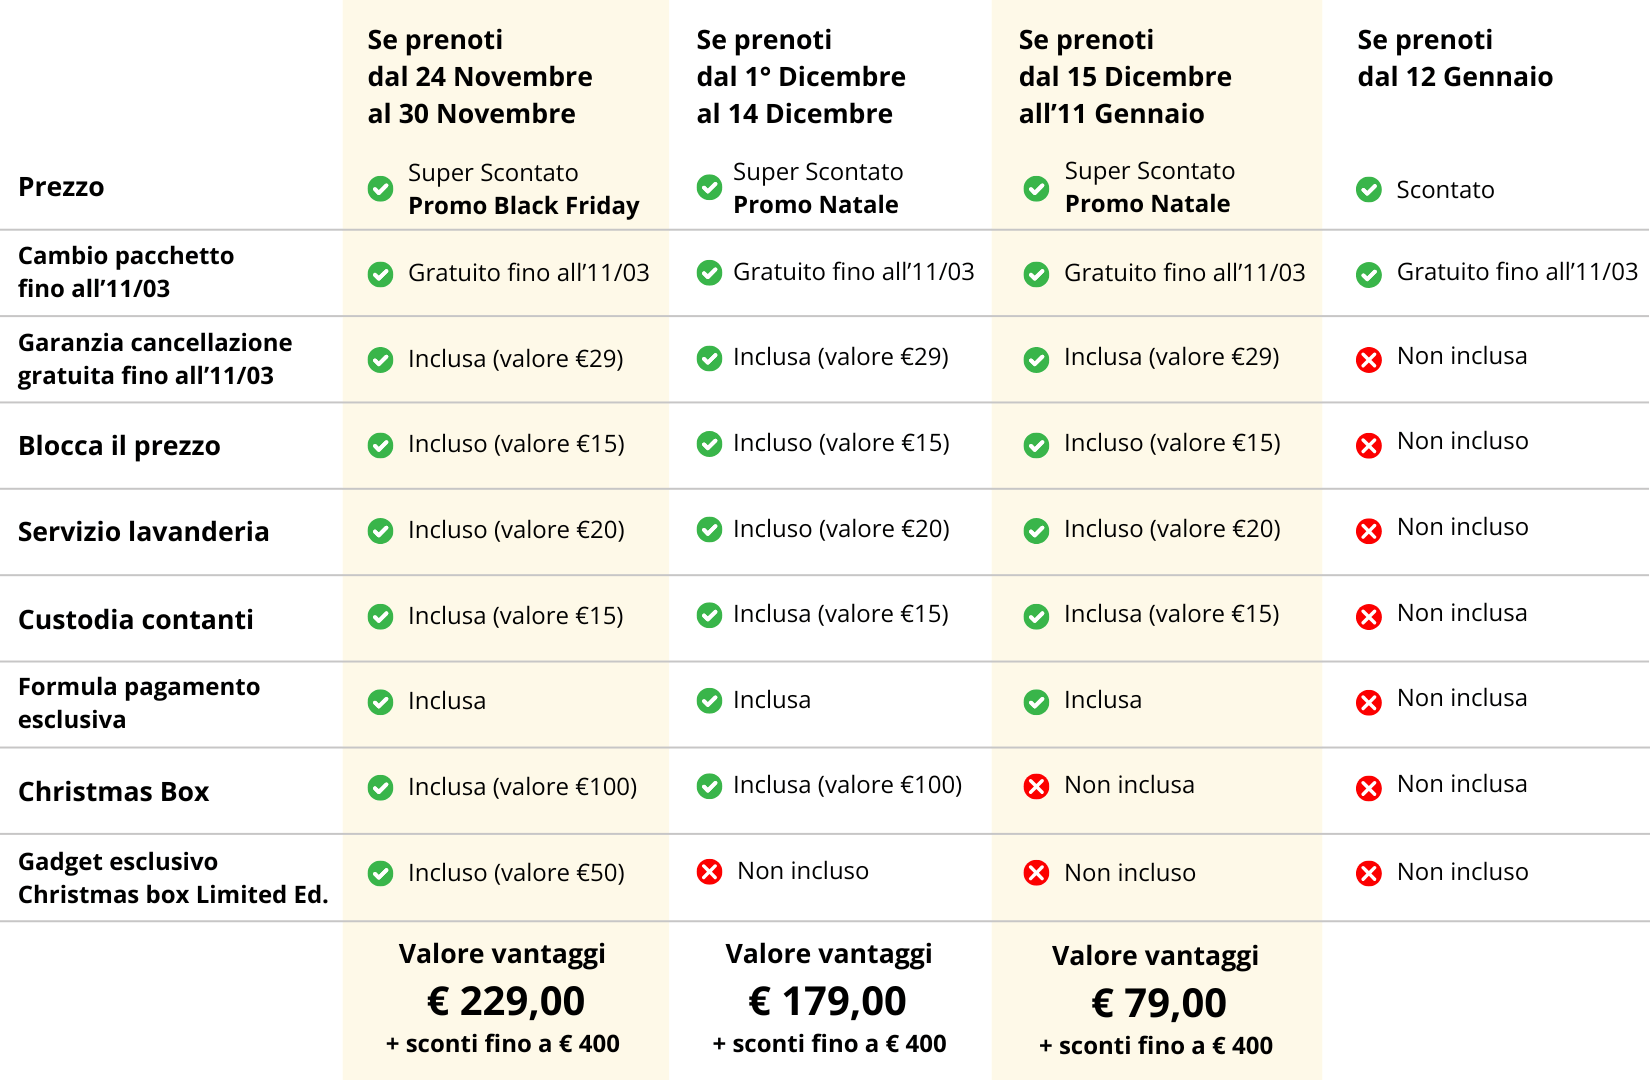Image resolution: width=1650 pixels, height=1080 pixels.
Task: Click red X for Garanzia cancellazione Non inclusa
Action: click(1368, 359)
